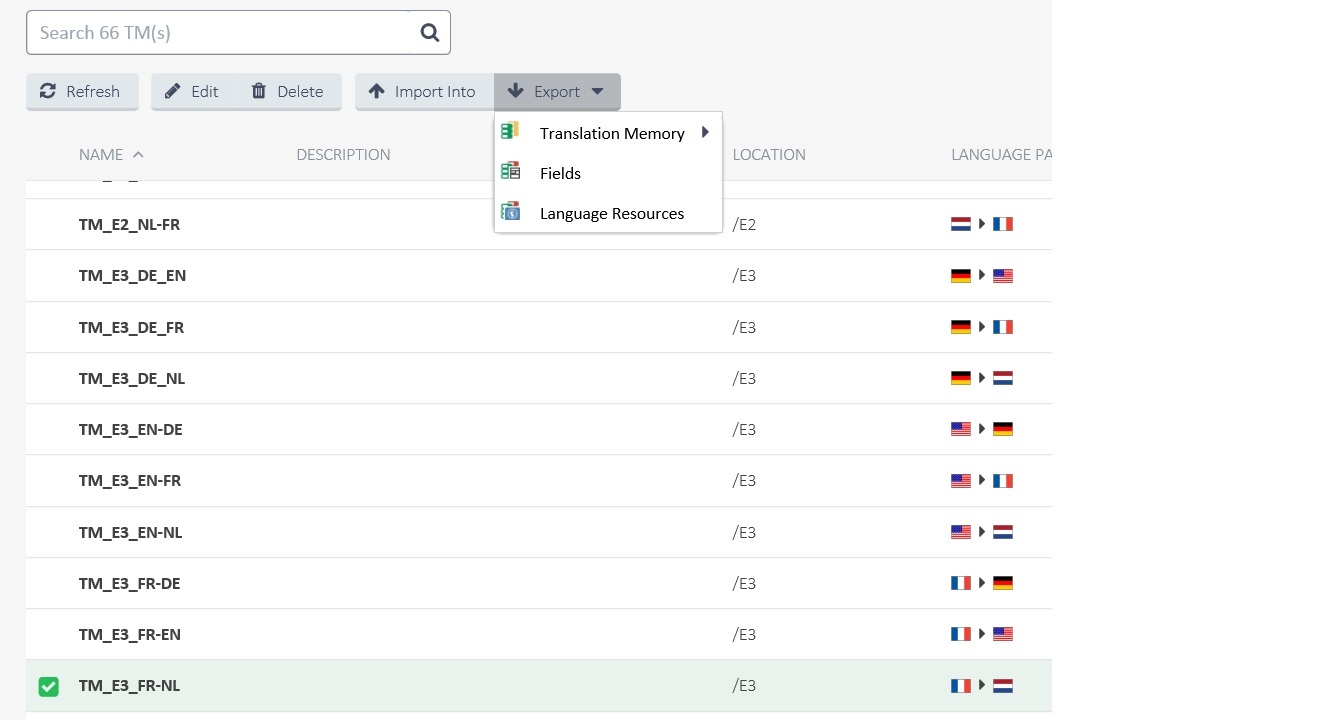This screenshot has height=720, width=1323.
Task: Click the Refresh icon
Action: [x=47, y=91]
